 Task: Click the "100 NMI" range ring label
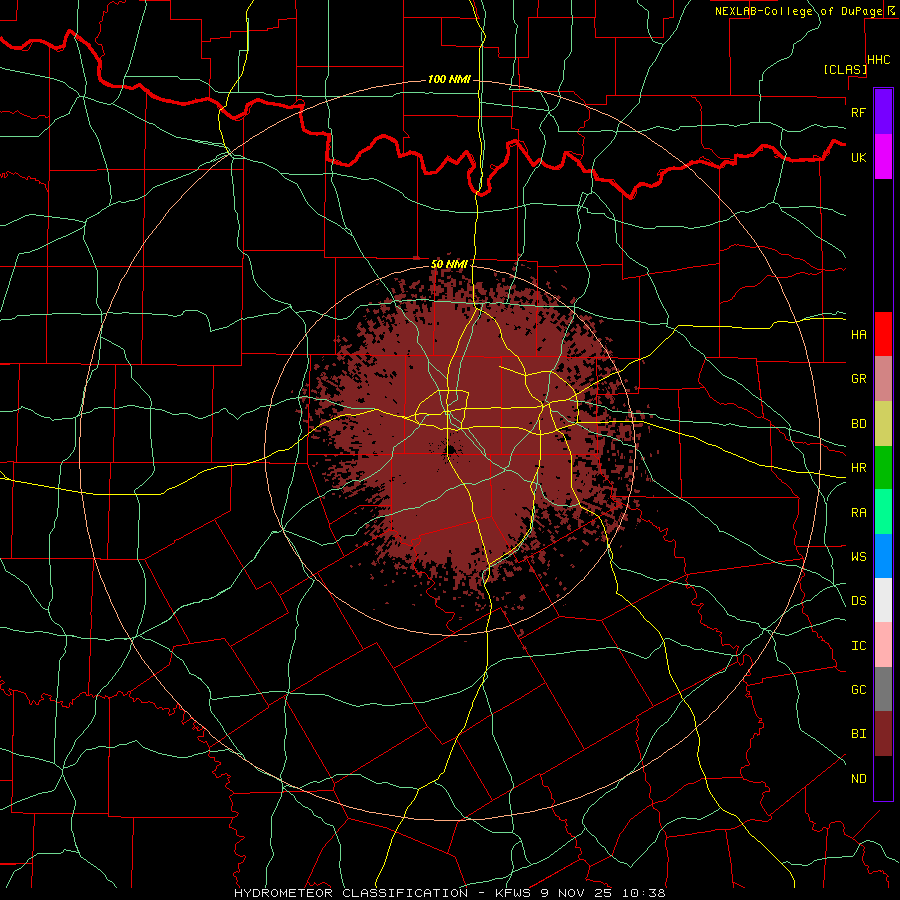pos(449,79)
